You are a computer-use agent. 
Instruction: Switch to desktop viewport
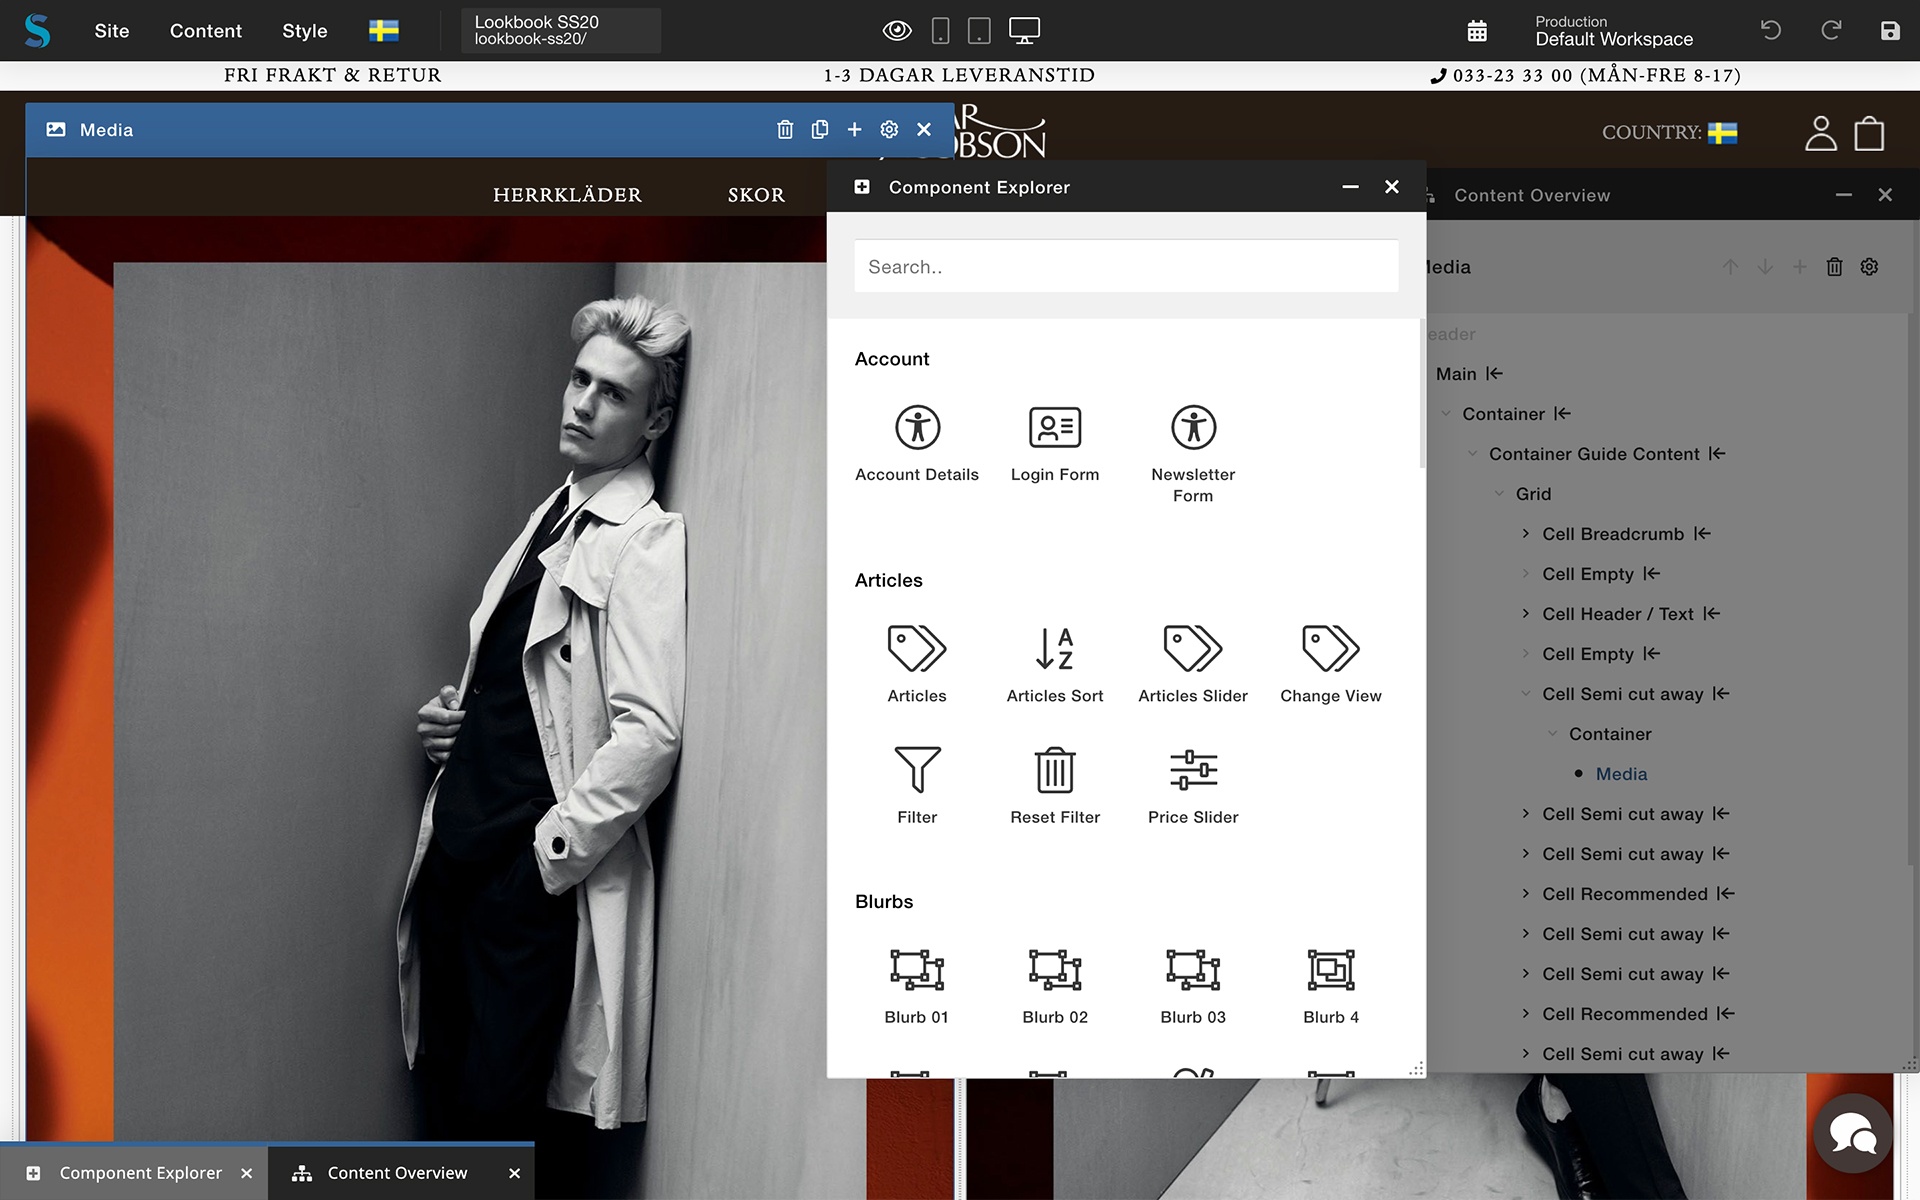click(x=1024, y=31)
